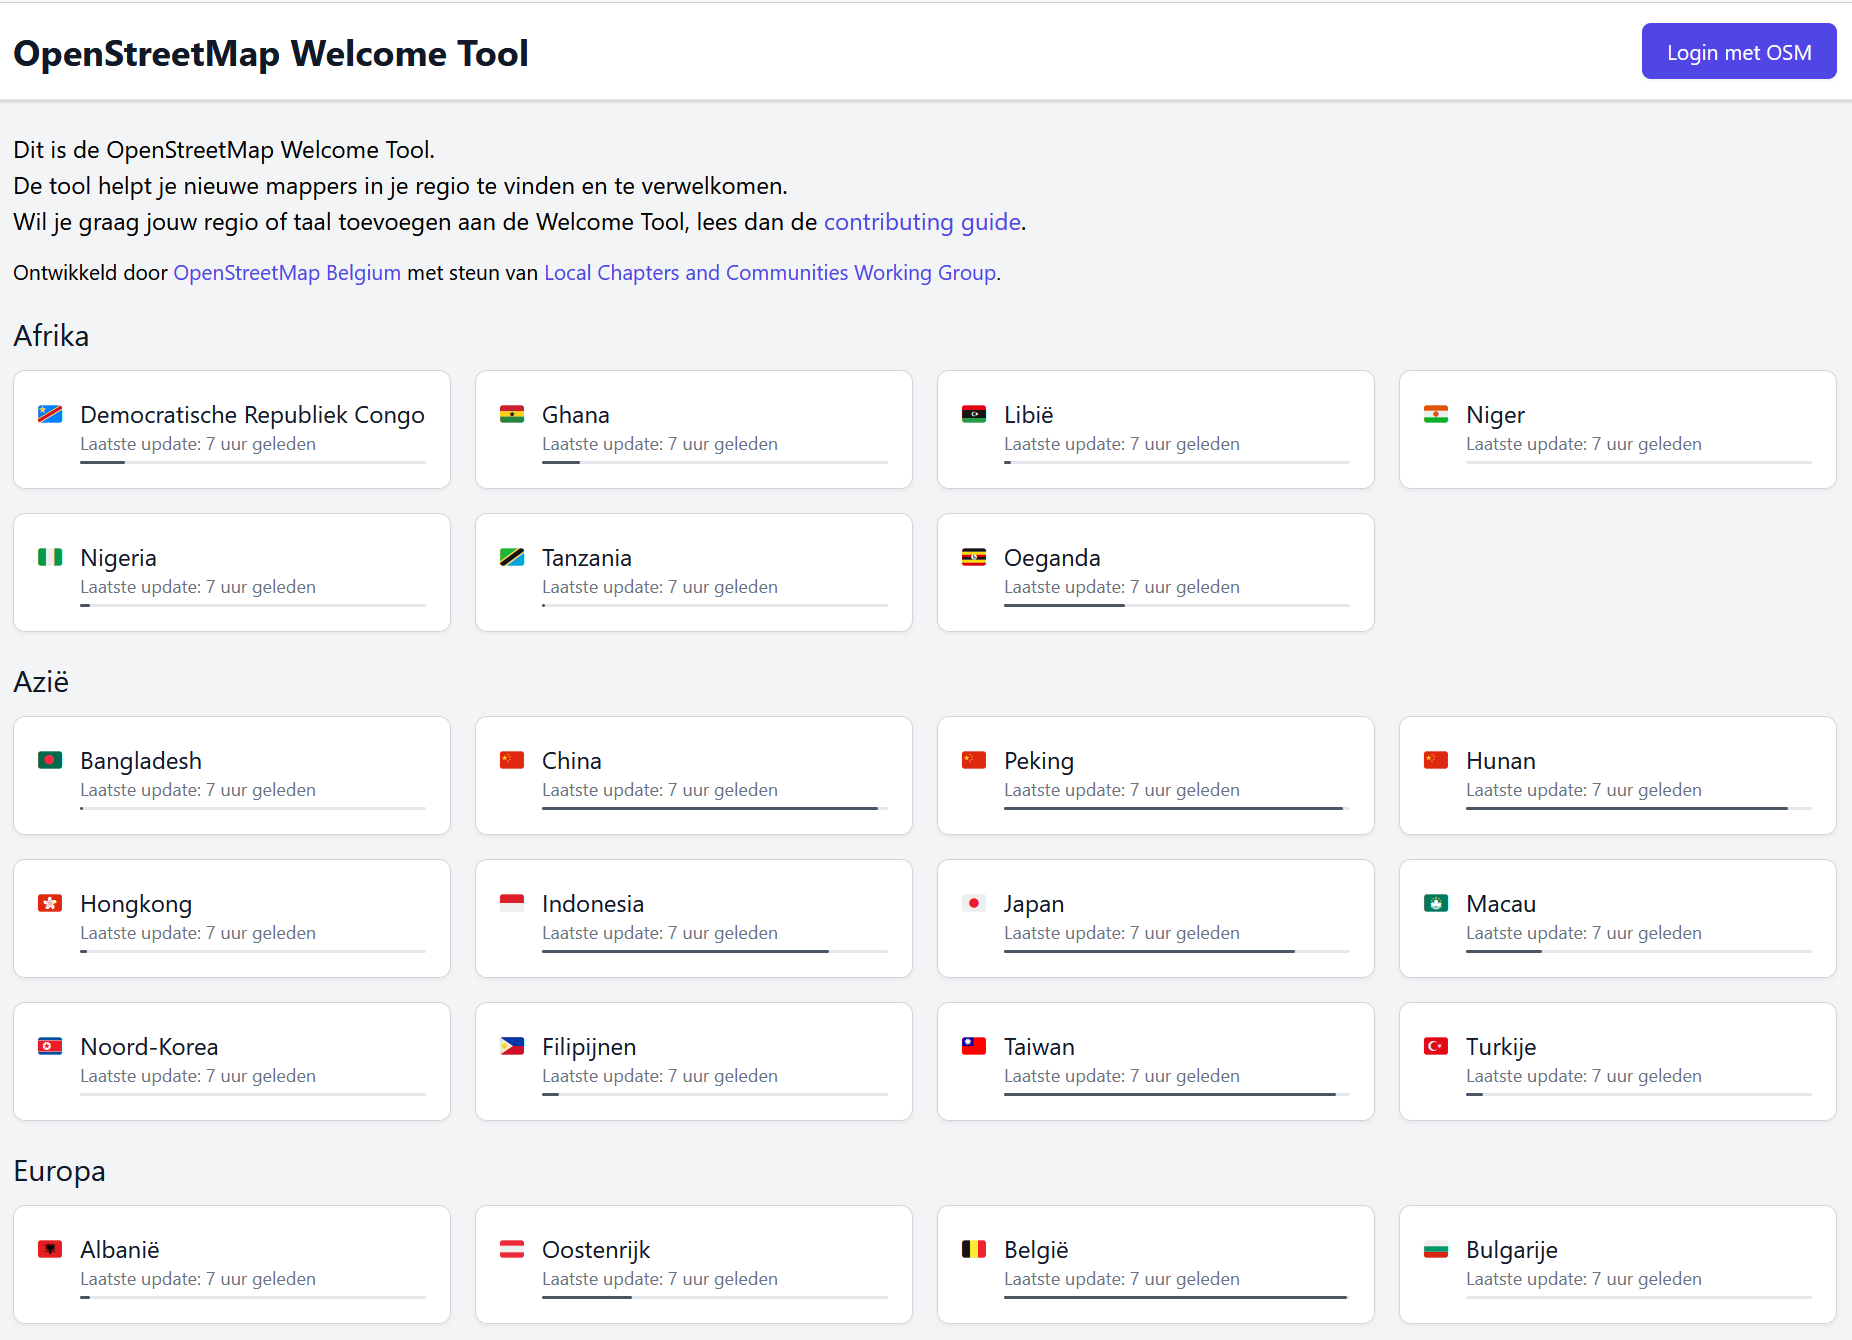Click the Japan flag icon

974,903
